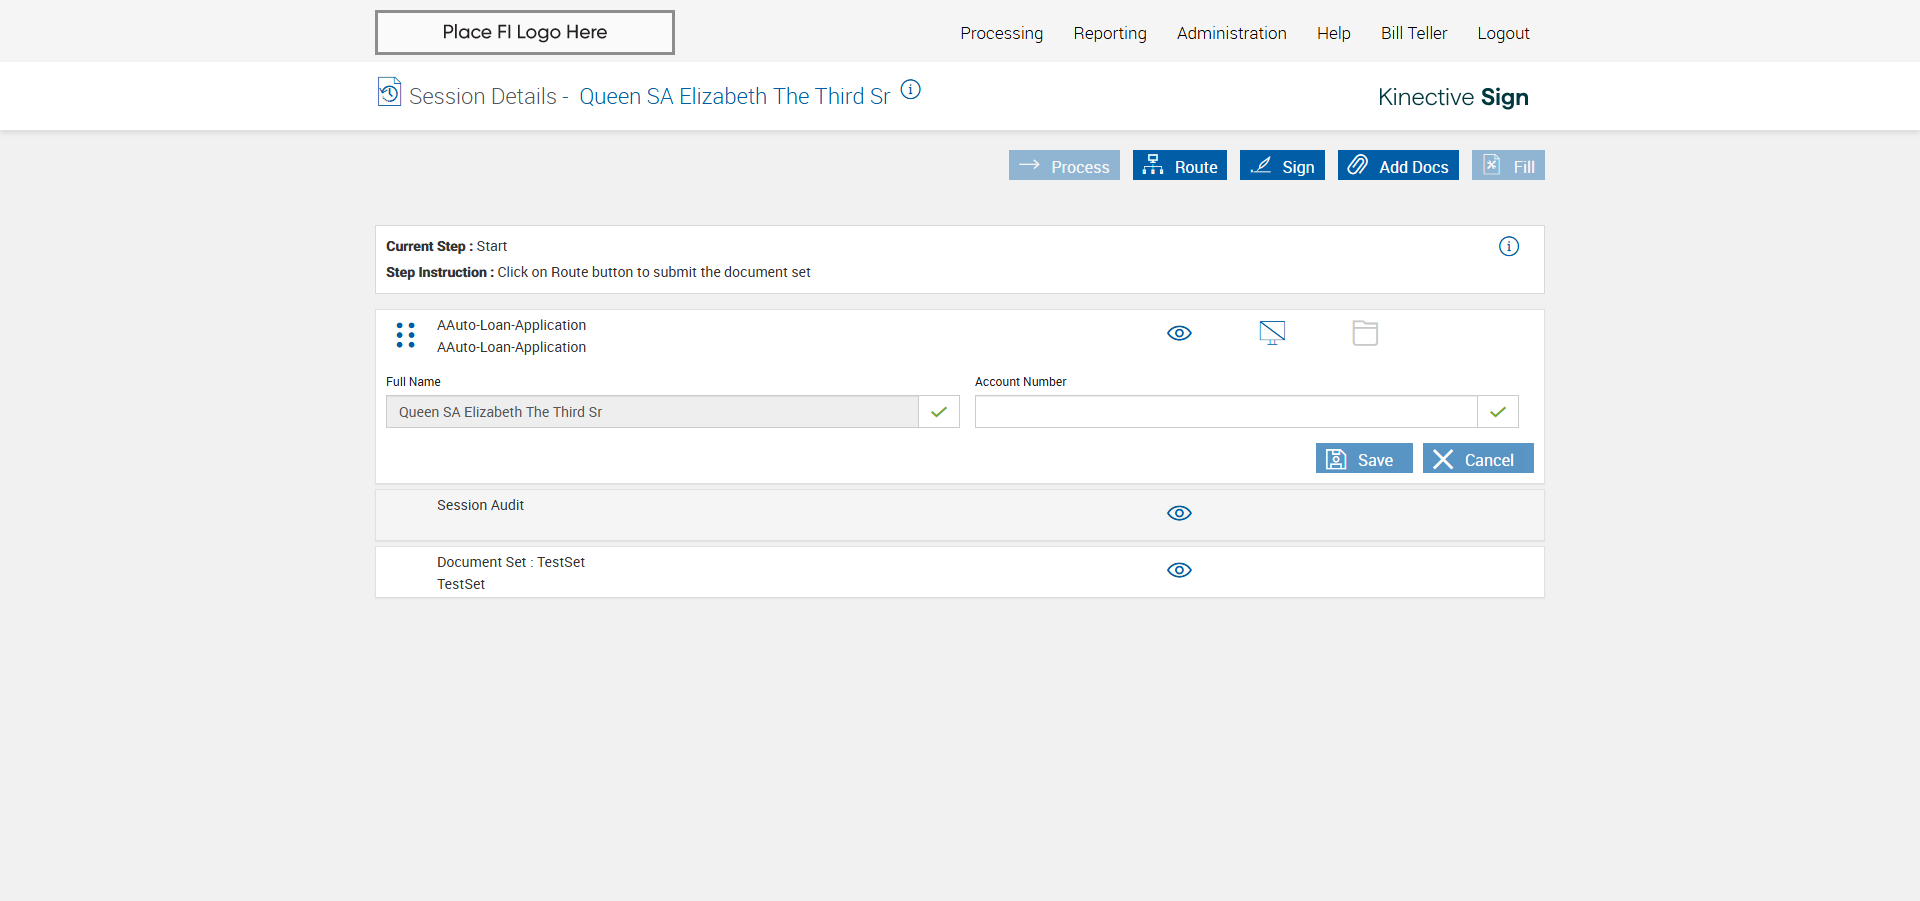Click the Logout link
The height and width of the screenshot is (901, 1920).
[x=1503, y=33]
